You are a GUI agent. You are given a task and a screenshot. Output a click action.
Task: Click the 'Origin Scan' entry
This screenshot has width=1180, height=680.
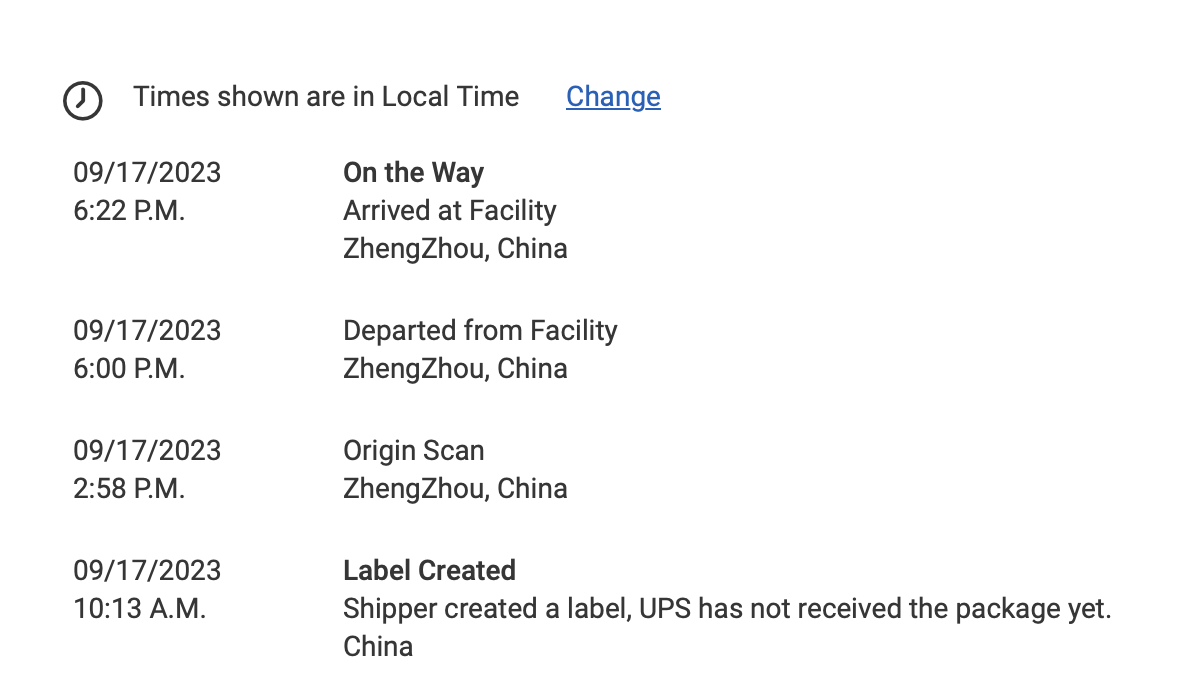pos(414,451)
